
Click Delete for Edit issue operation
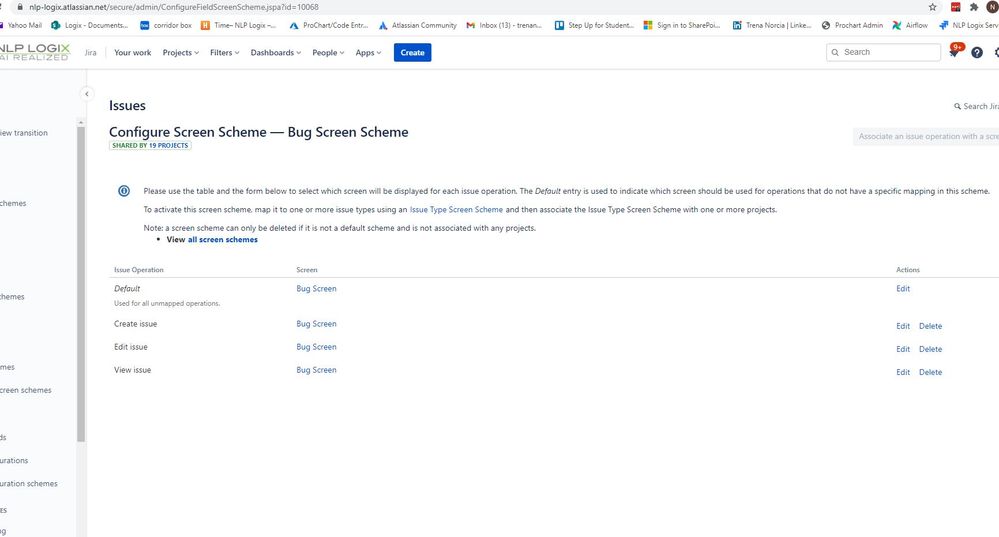tap(930, 349)
